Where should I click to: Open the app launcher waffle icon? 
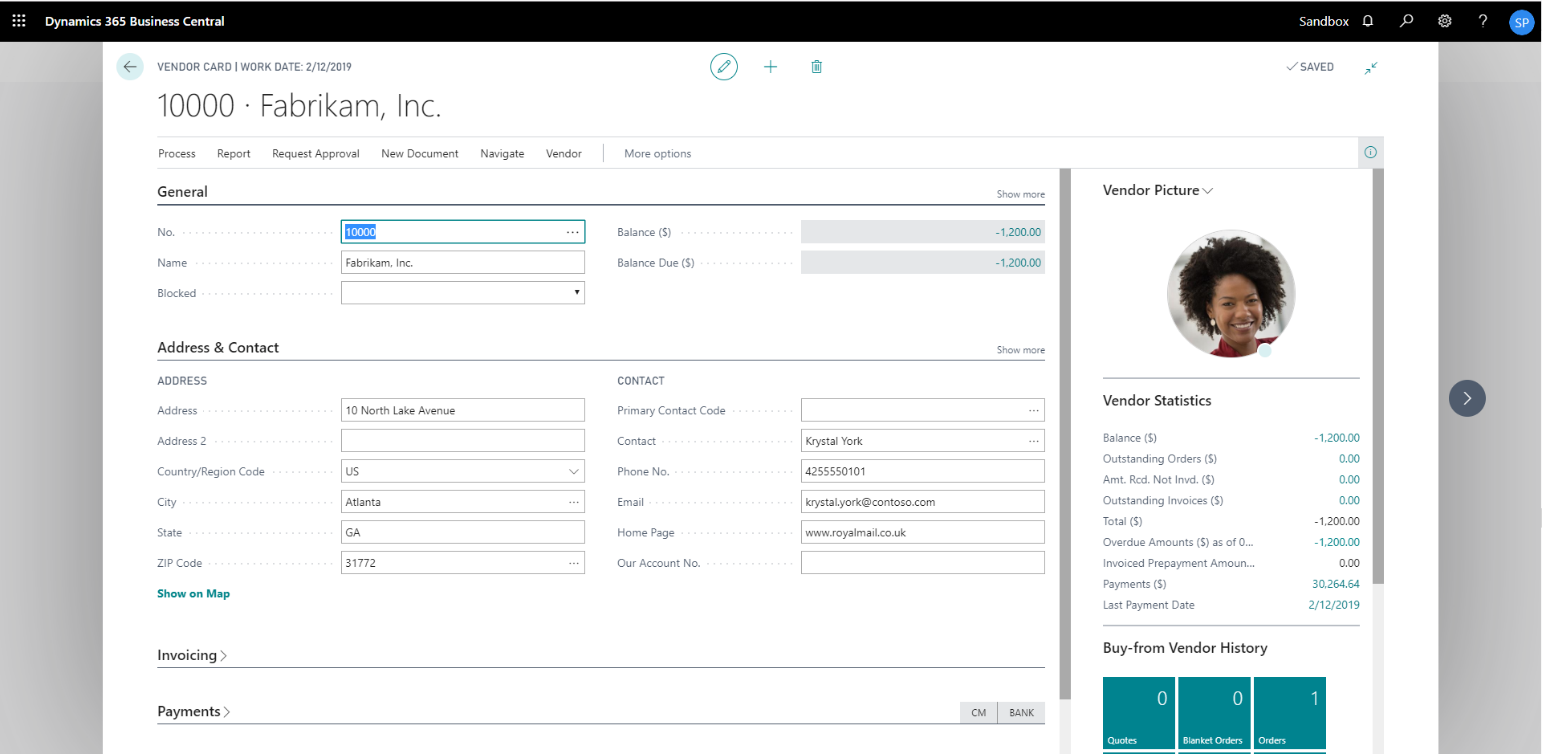coord(19,21)
